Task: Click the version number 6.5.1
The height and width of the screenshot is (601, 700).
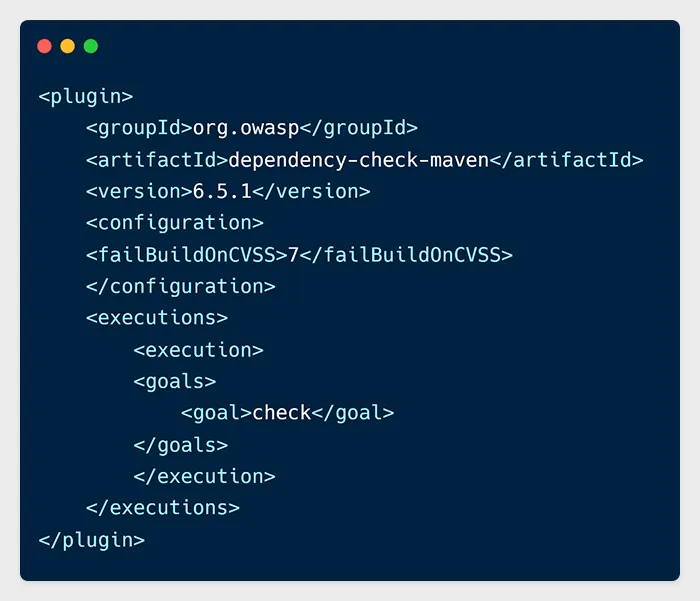Action: (x=222, y=192)
